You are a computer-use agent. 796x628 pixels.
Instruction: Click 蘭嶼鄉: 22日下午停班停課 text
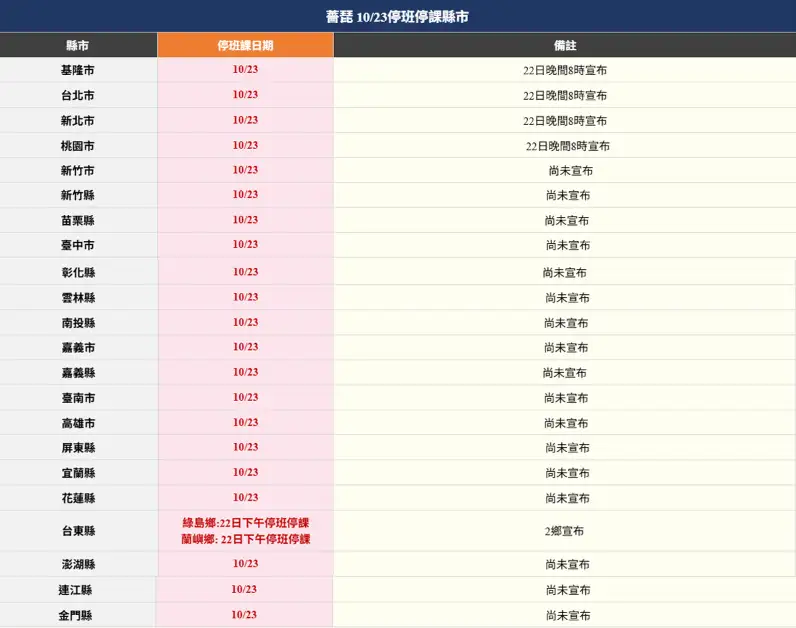(246, 539)
